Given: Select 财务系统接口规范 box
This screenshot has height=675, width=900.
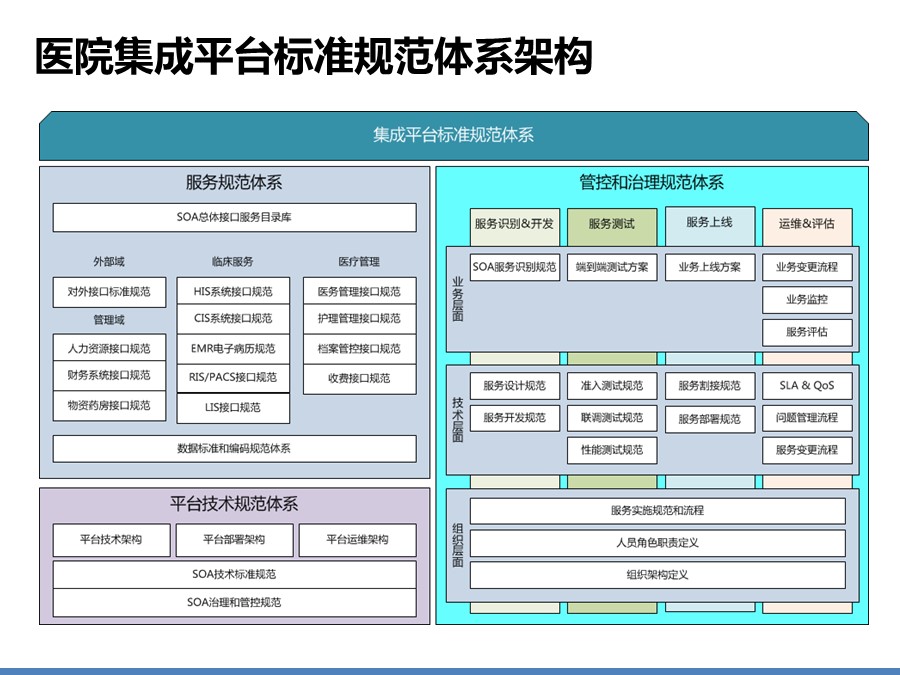Looking at the screenshot, I should pos(109,375).
